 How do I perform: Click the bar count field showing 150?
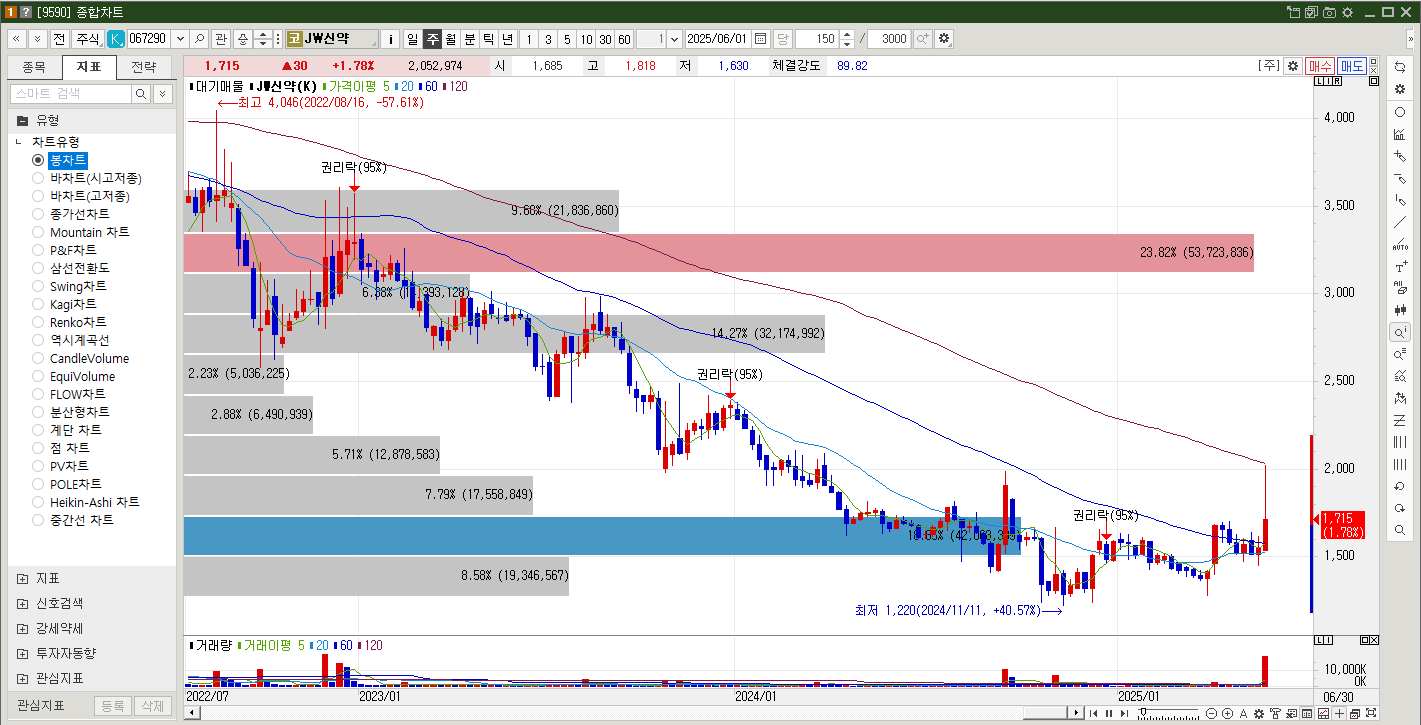tap(817, 38)
